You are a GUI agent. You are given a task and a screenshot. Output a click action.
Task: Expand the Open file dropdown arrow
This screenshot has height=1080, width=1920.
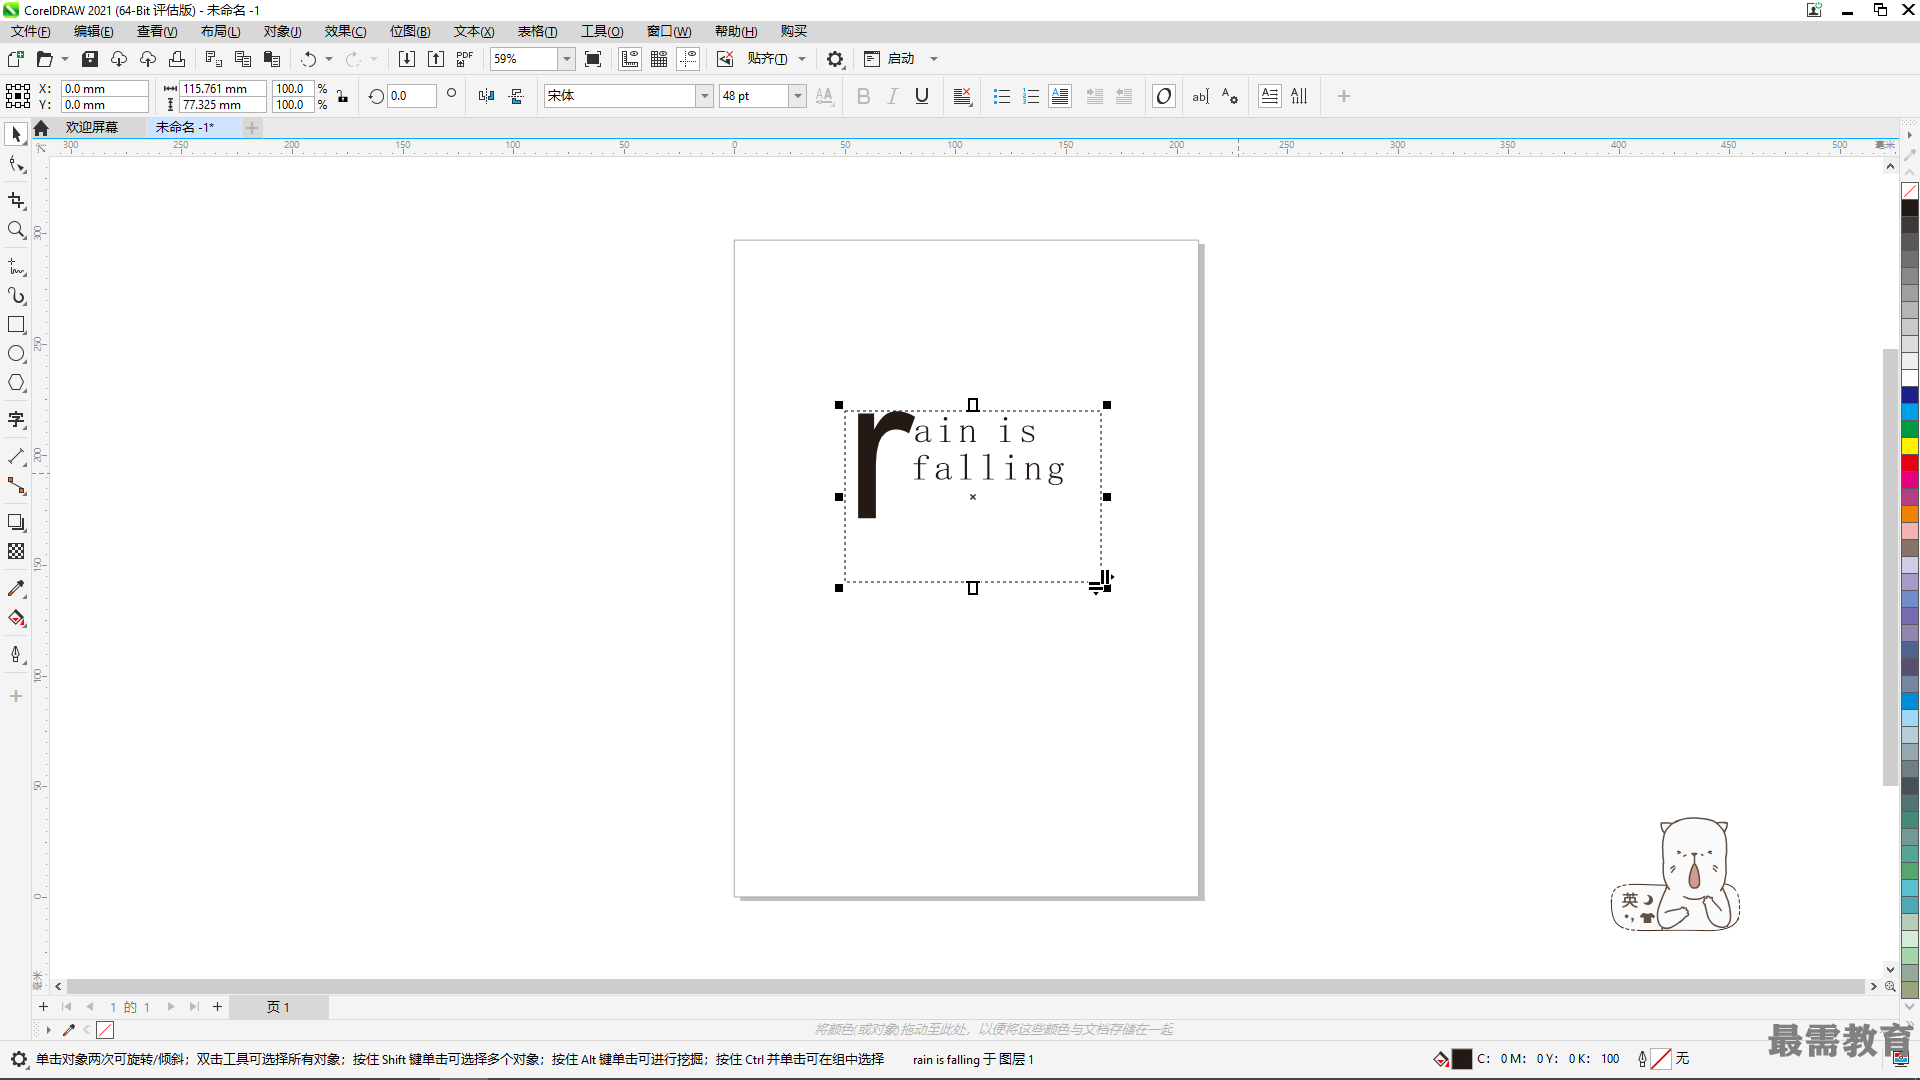pos(65,59)
